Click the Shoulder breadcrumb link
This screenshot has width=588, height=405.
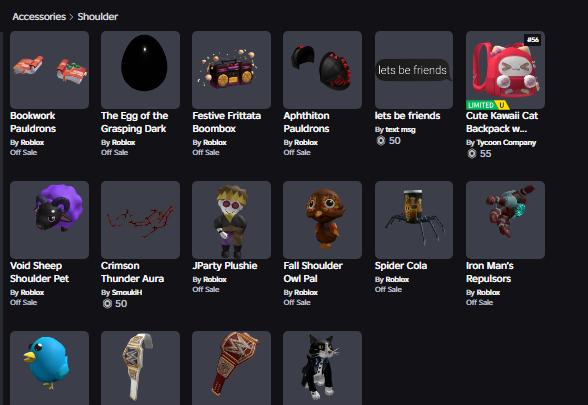coord(98,16)
